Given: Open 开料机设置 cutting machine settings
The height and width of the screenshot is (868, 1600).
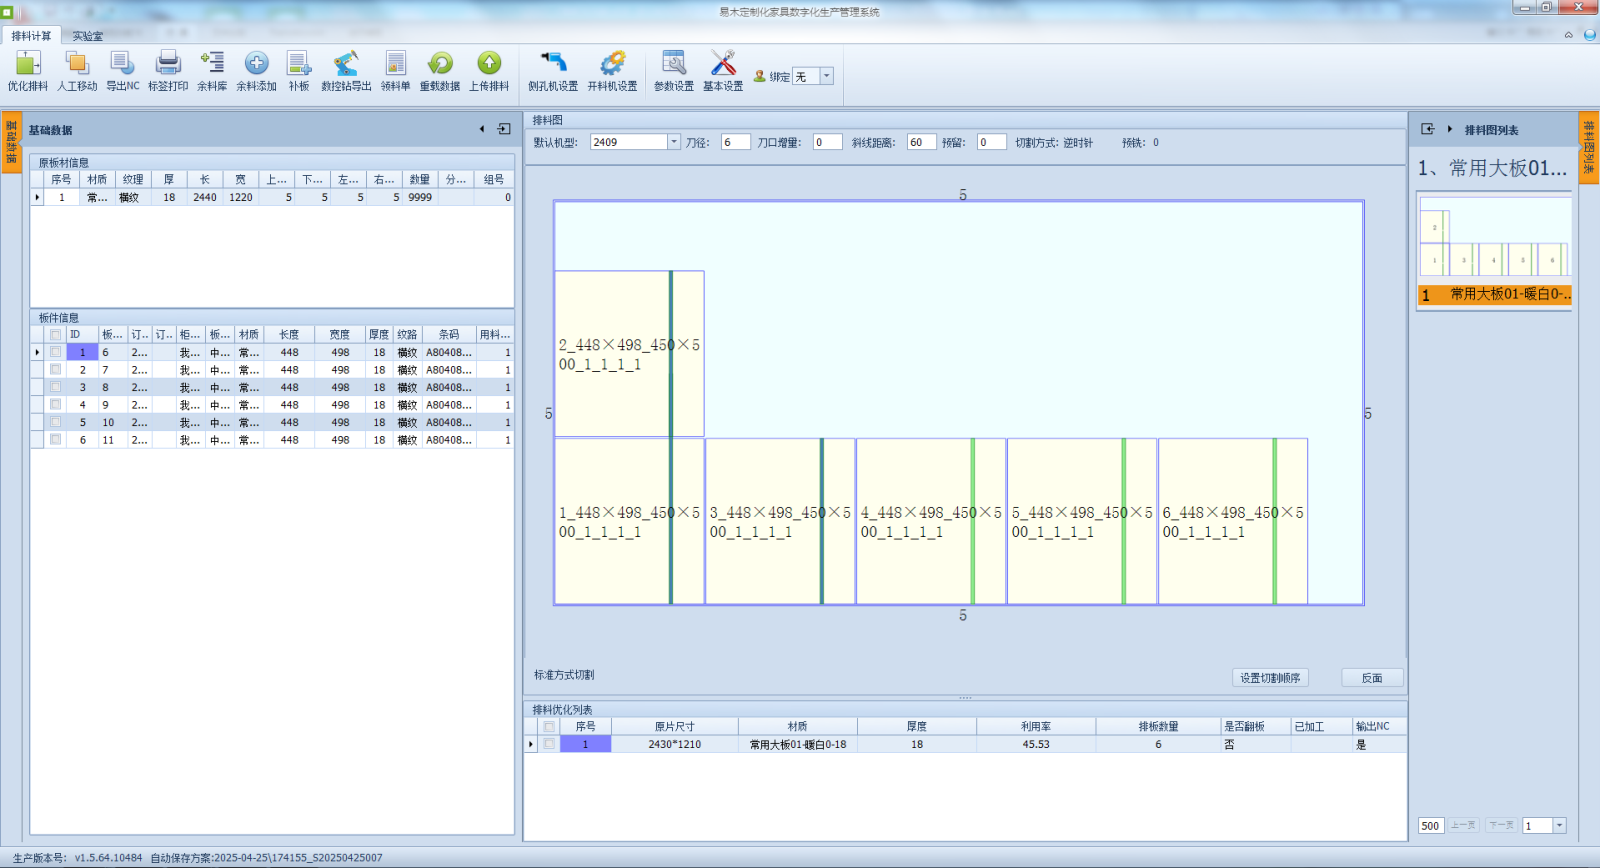Looking at the screenshot, I should point(612,71).
